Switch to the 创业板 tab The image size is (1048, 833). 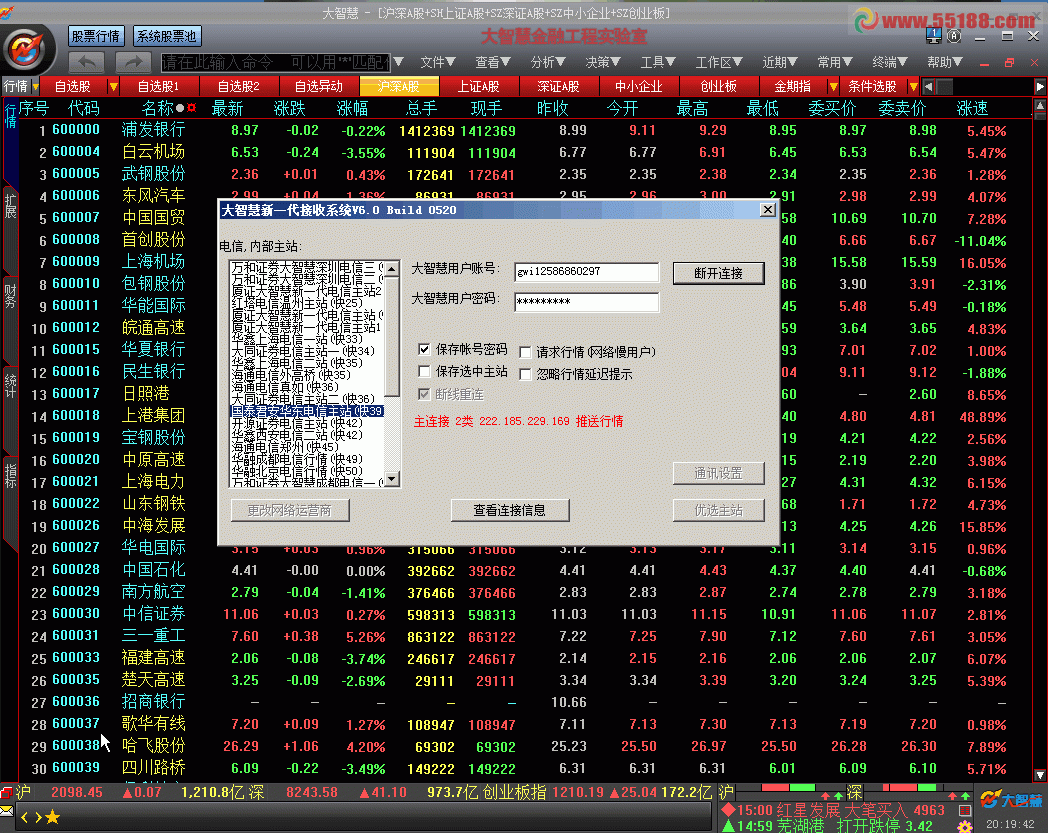click(x=718, y=87)
